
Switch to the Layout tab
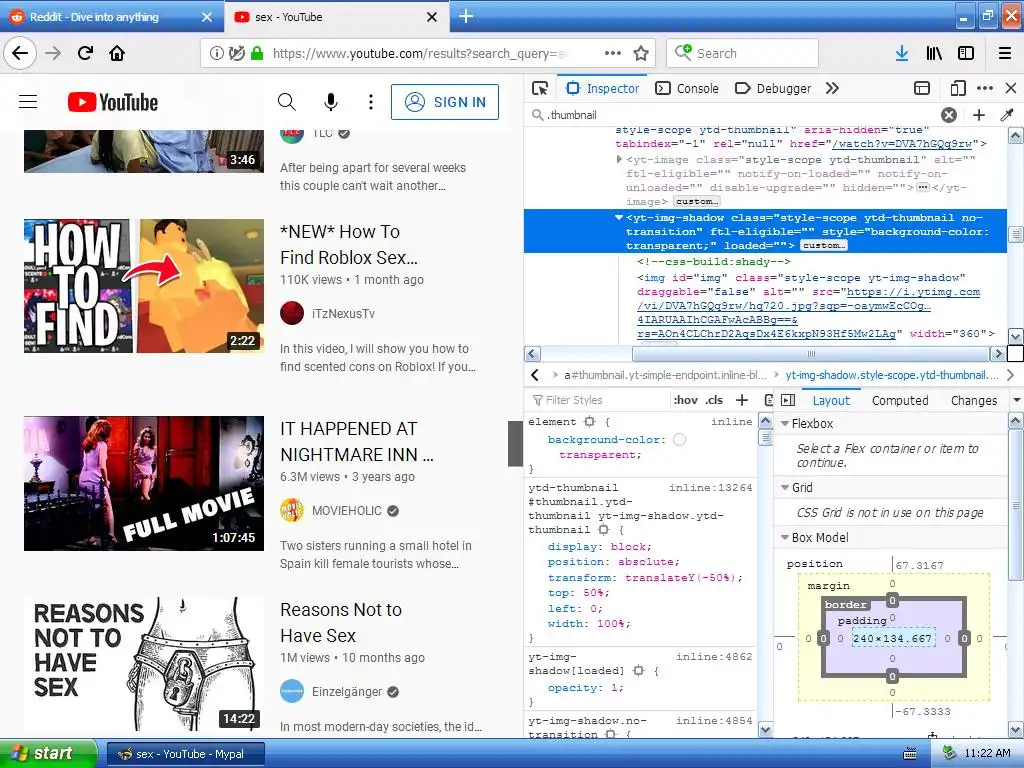(x=831, y=400)
